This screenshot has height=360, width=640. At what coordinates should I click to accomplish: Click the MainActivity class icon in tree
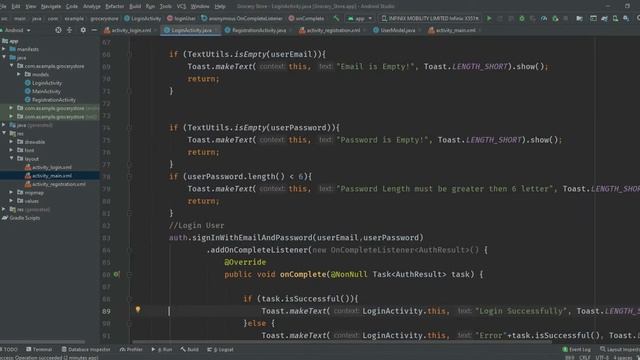28,91
